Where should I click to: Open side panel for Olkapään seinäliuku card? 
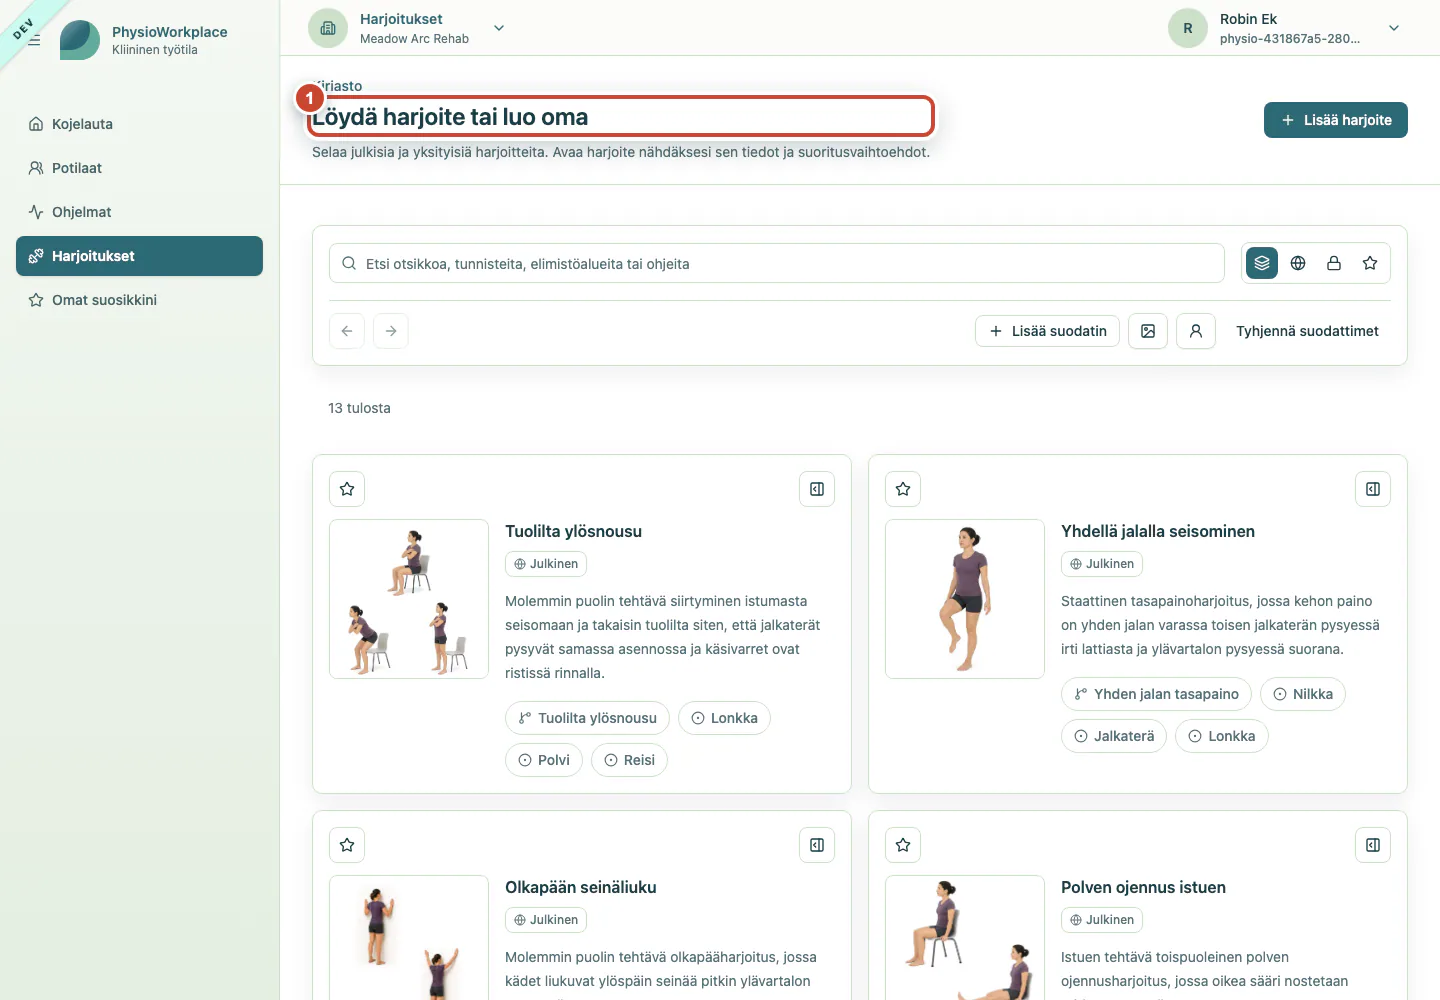pos(817,845)
